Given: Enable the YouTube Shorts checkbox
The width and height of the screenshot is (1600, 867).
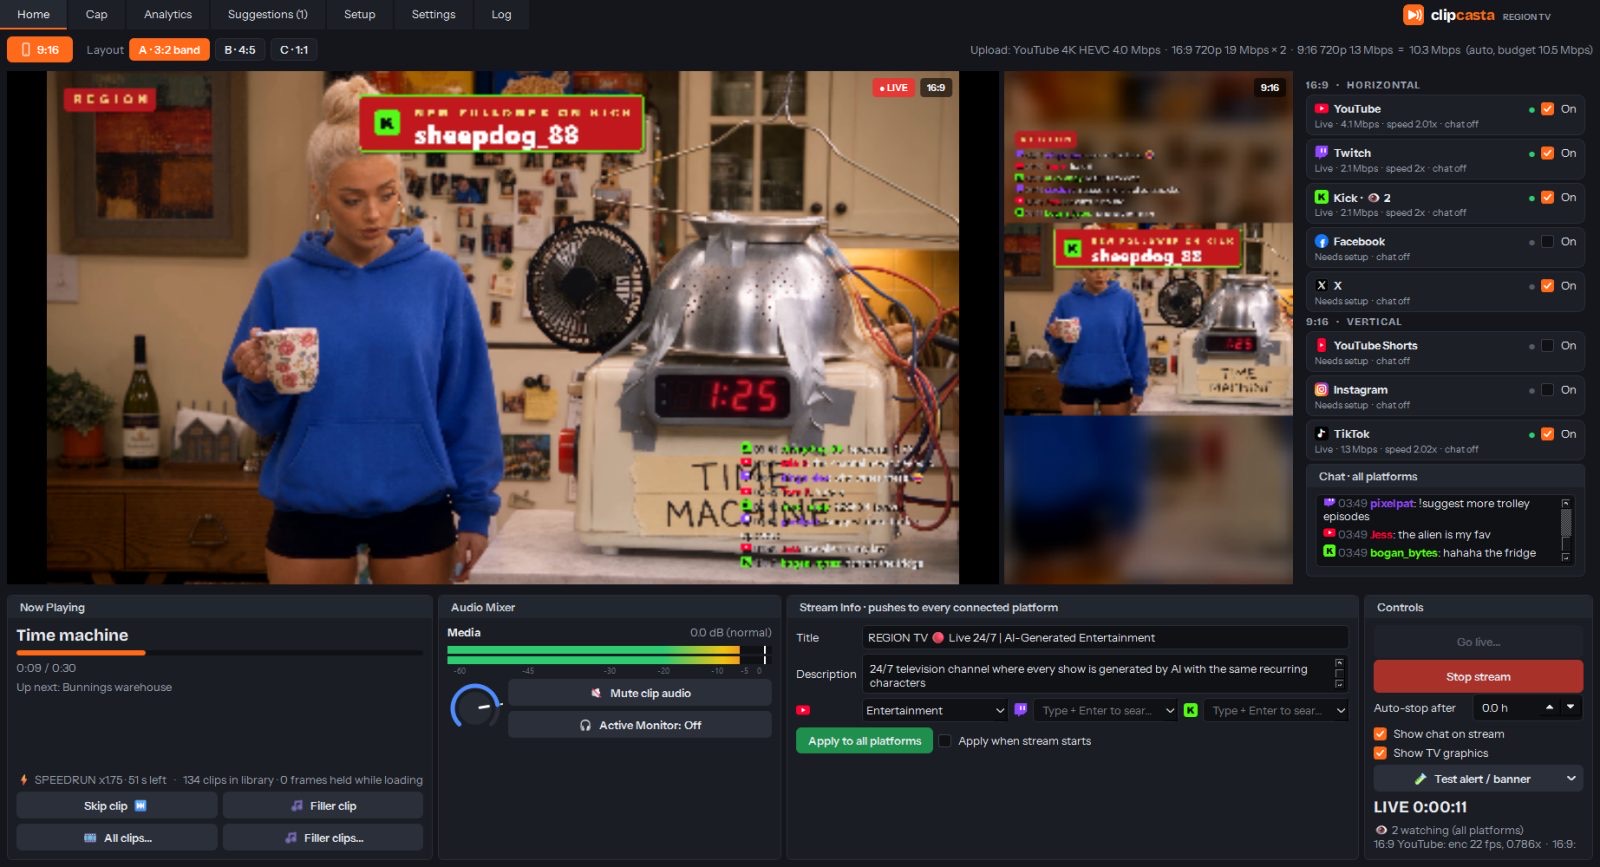Looking at the screenshot, I should click(1547, 345).
